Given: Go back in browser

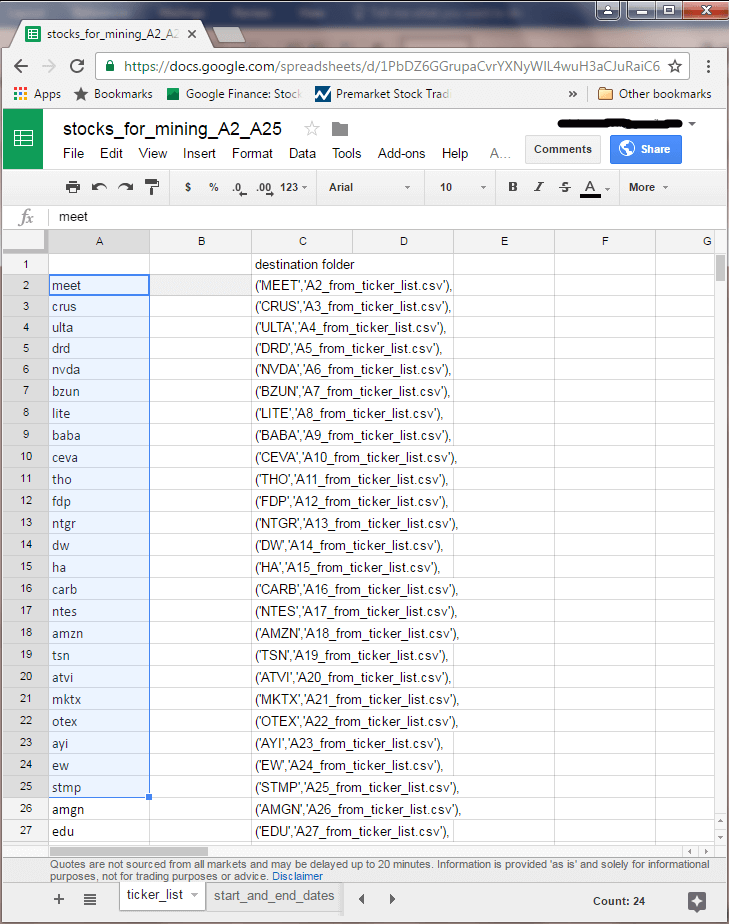Looking at the screenshot, I should coord(21,66).
